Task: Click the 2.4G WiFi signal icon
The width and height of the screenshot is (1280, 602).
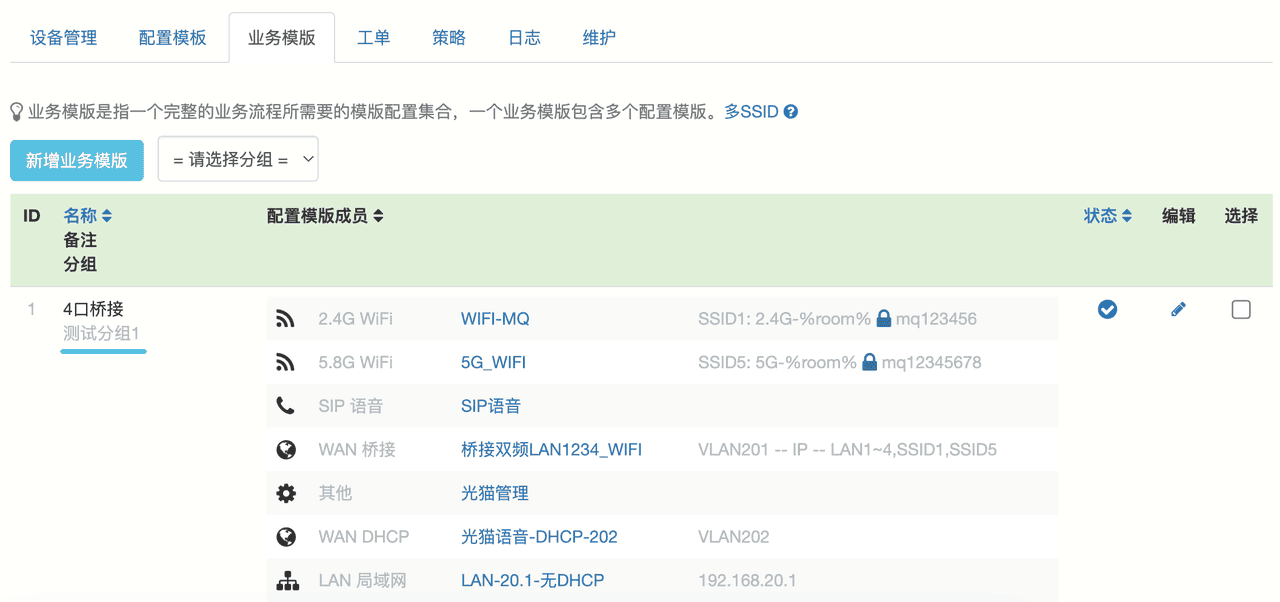Action: click(x=286, y=319)
